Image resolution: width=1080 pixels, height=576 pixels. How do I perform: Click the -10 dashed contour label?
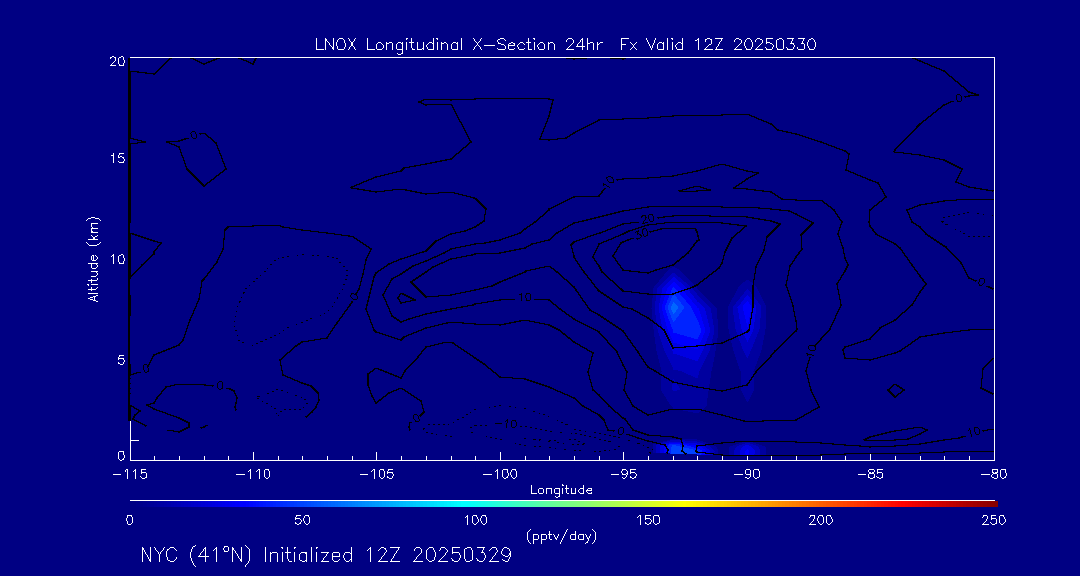coord(506,424)
